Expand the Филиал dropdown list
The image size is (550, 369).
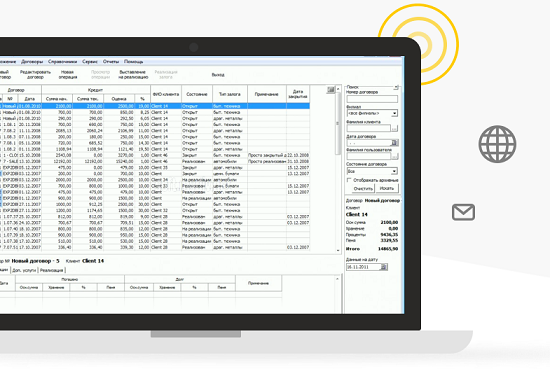pyautogui.click(x=395, y=113)
